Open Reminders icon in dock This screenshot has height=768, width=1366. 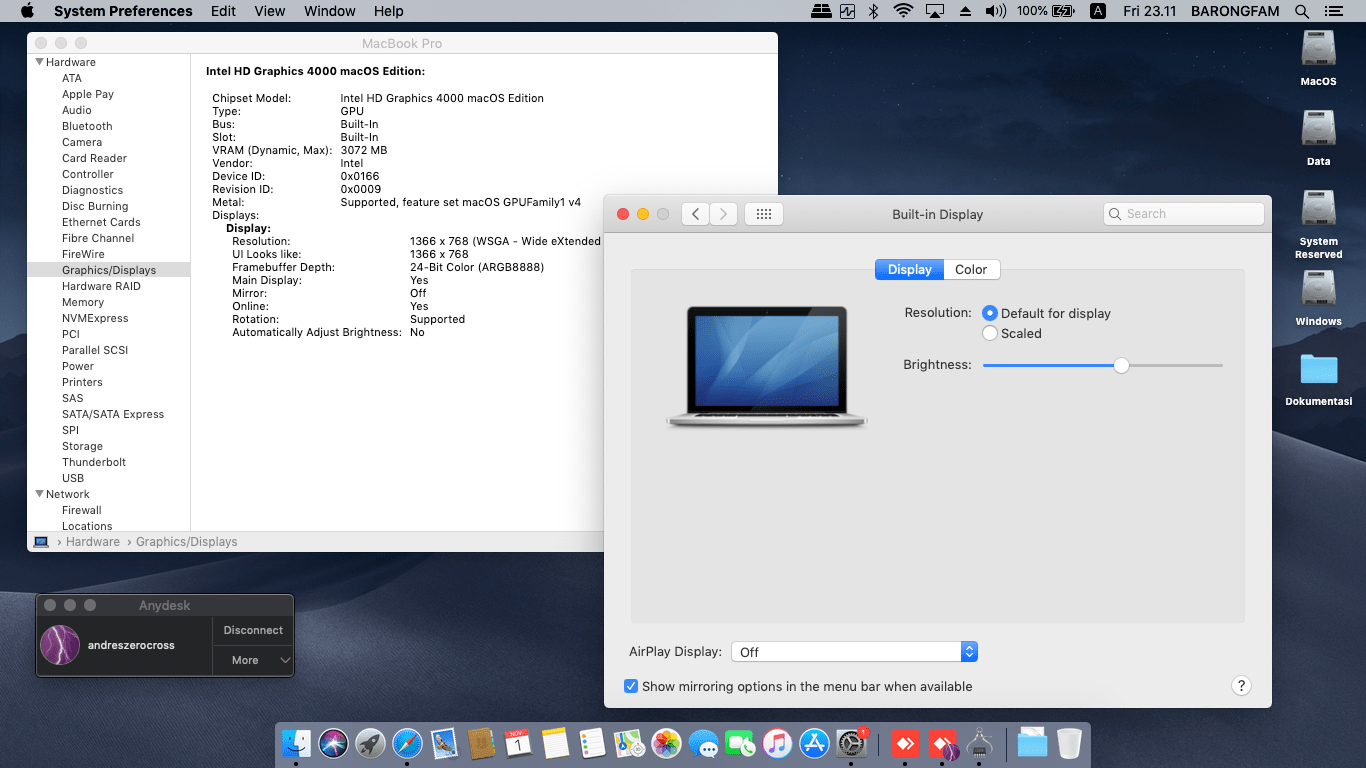click(x=592, y=743)
